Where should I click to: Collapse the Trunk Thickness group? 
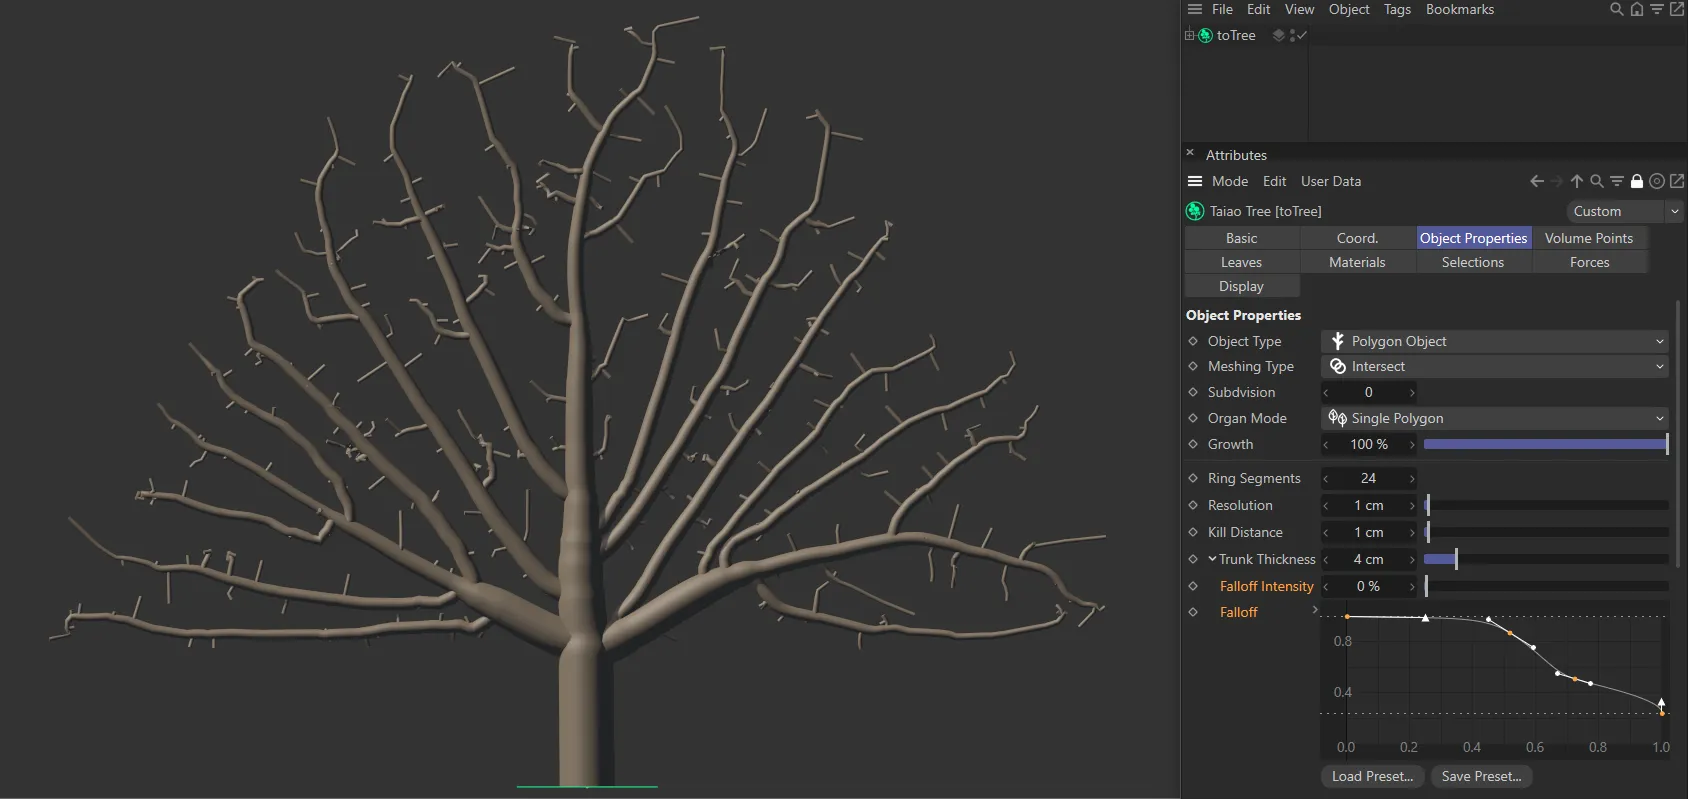coord(1212,559)
